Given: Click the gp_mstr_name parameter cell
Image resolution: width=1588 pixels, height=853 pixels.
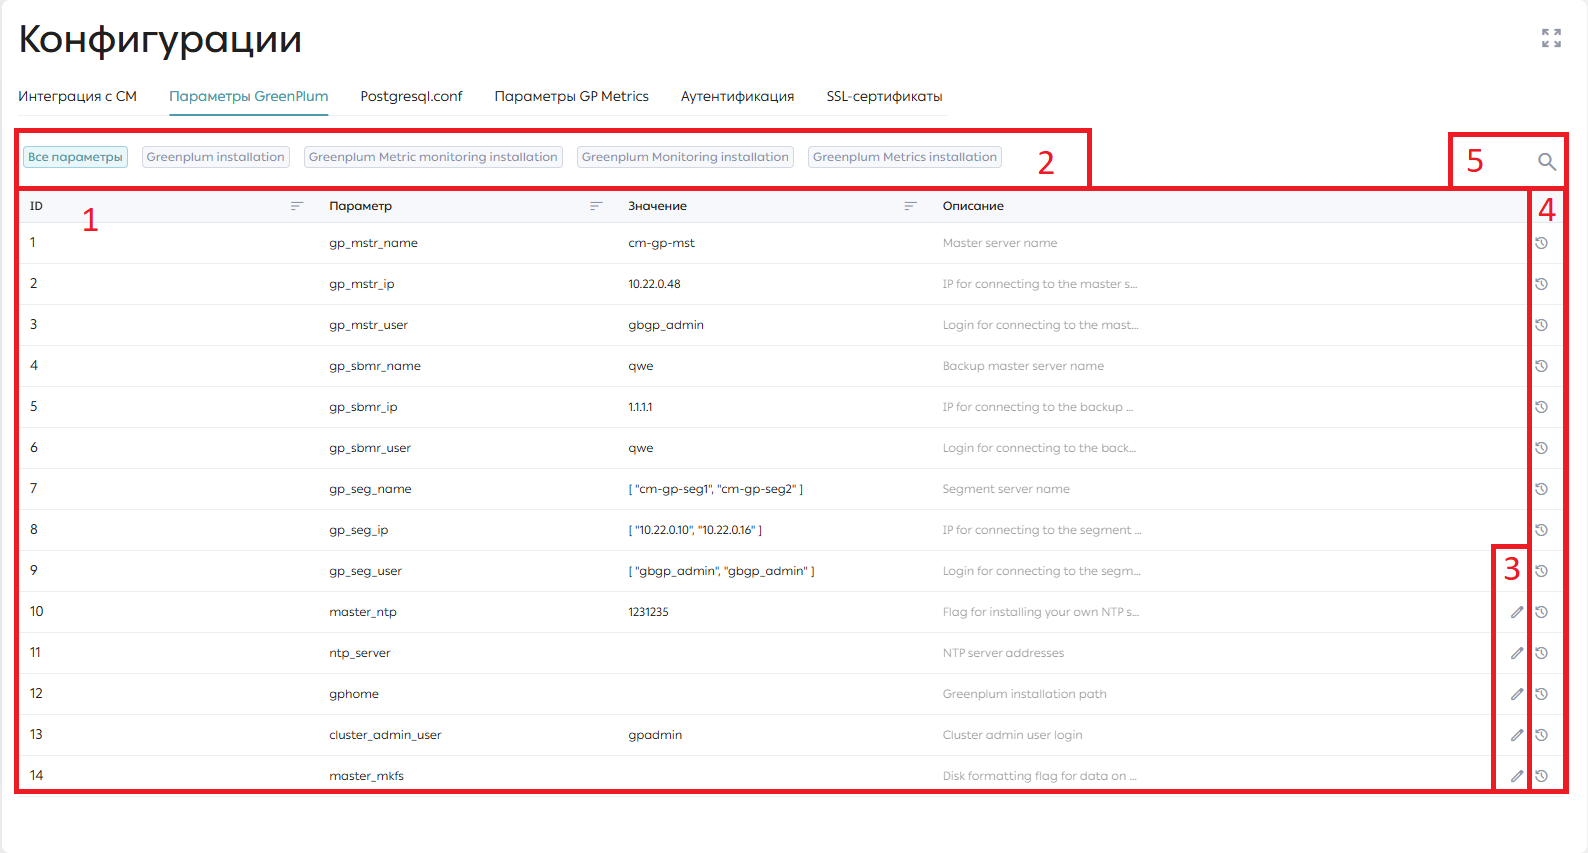Looking at the screenshot, I should pos(373,243).
